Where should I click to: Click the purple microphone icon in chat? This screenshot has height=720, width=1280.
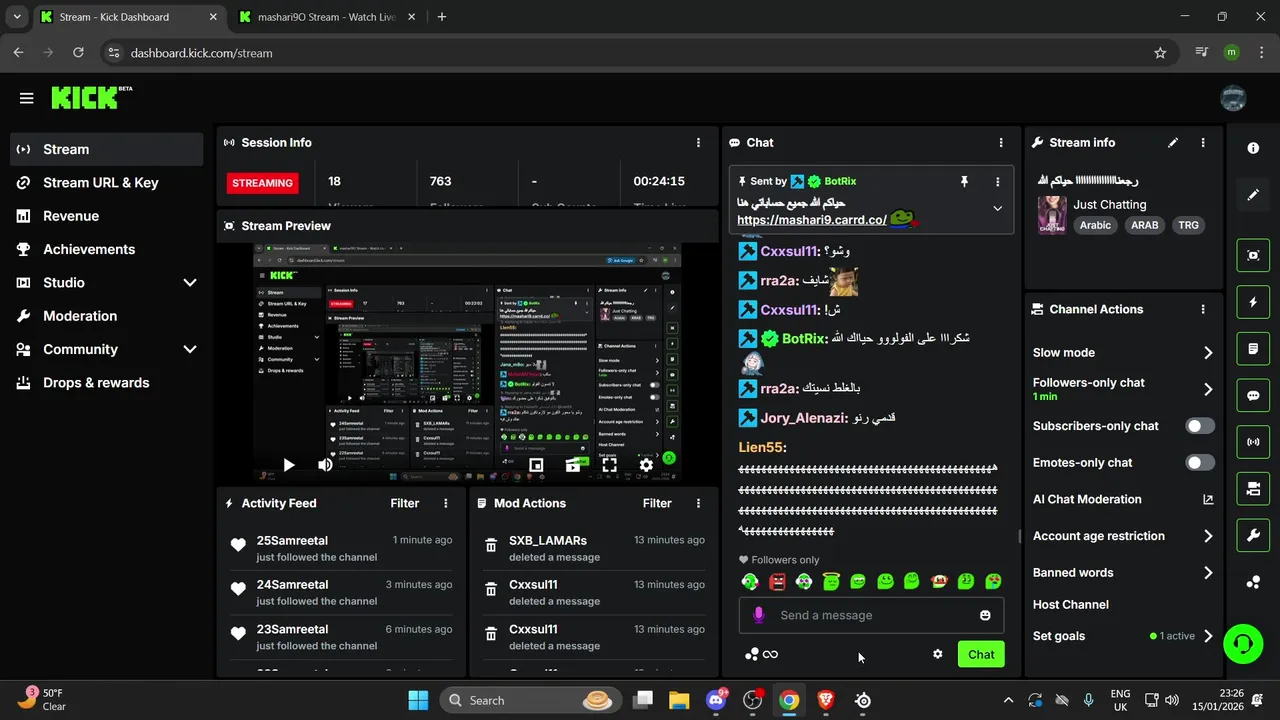pyautogui.click(x=759, y=615)
